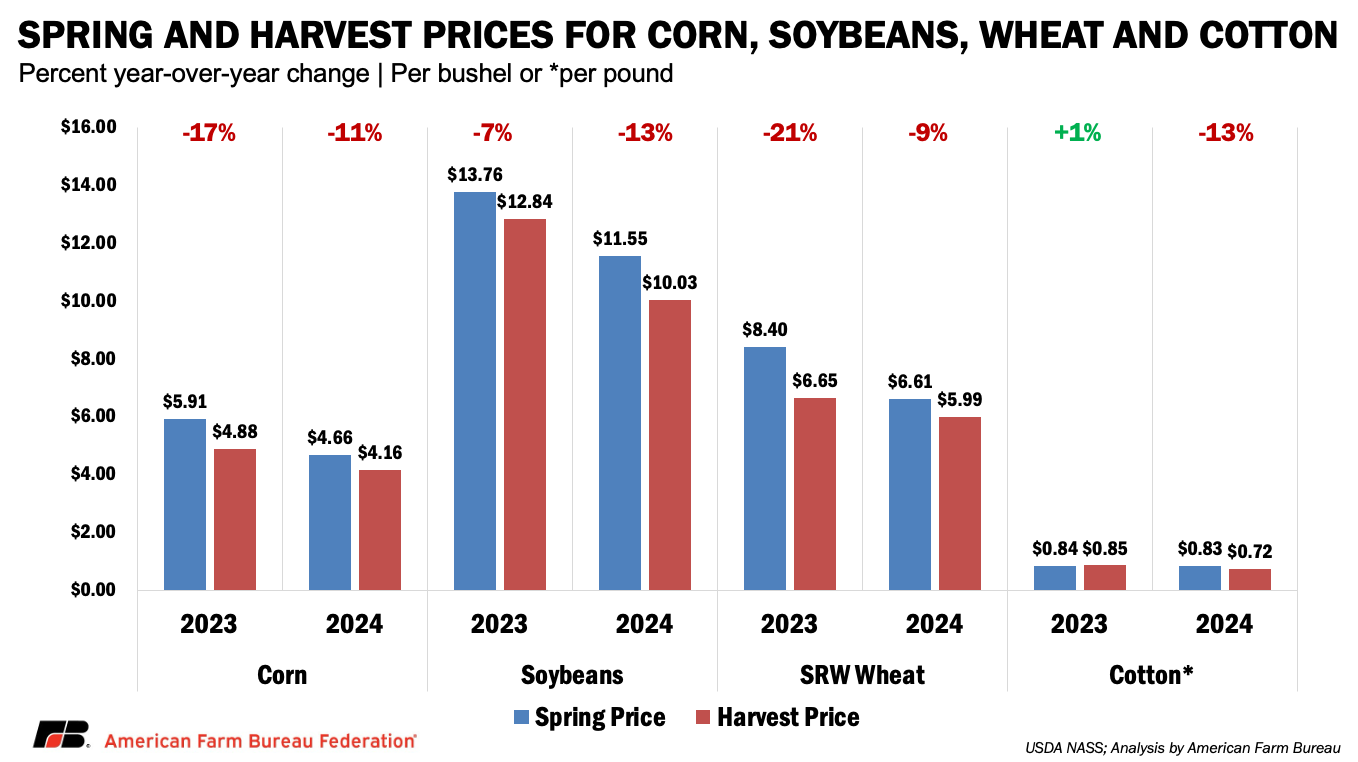This screenshot has width=1358, height=762.
Task: Click the Soybeans 2023 spring bar labeled $13.76
Action: (475, 390)
